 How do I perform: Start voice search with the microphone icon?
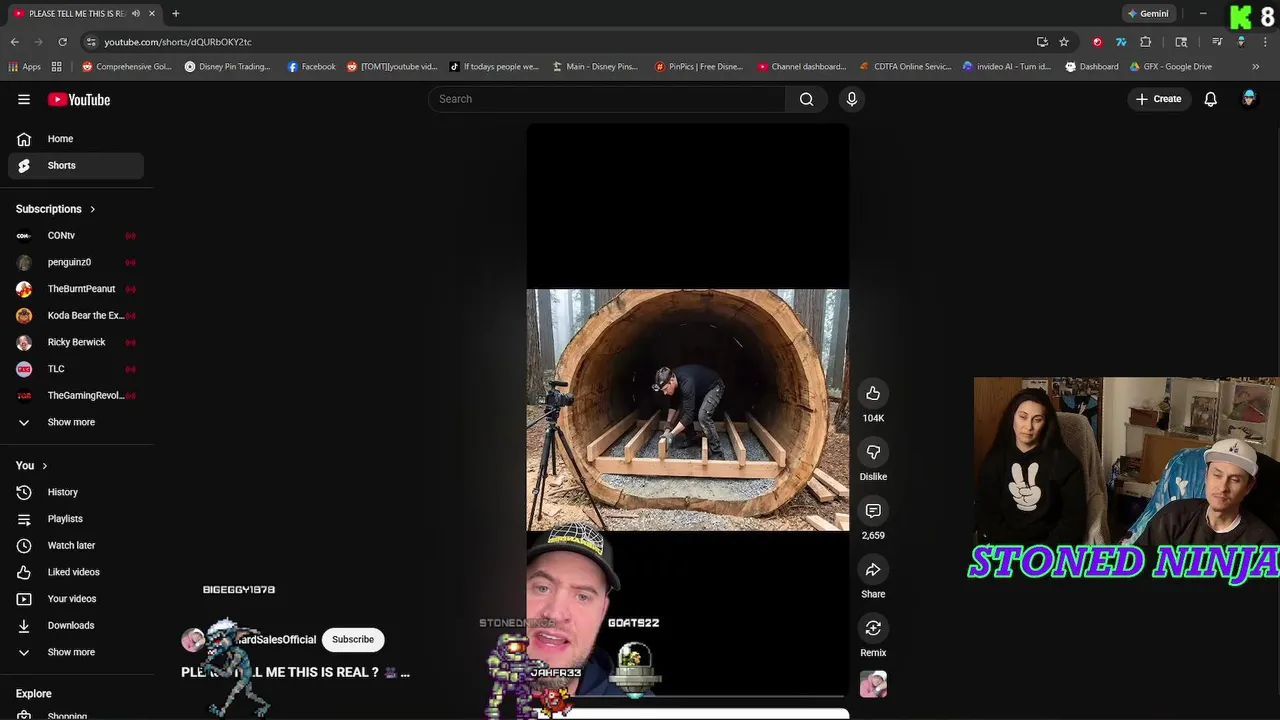852,99
